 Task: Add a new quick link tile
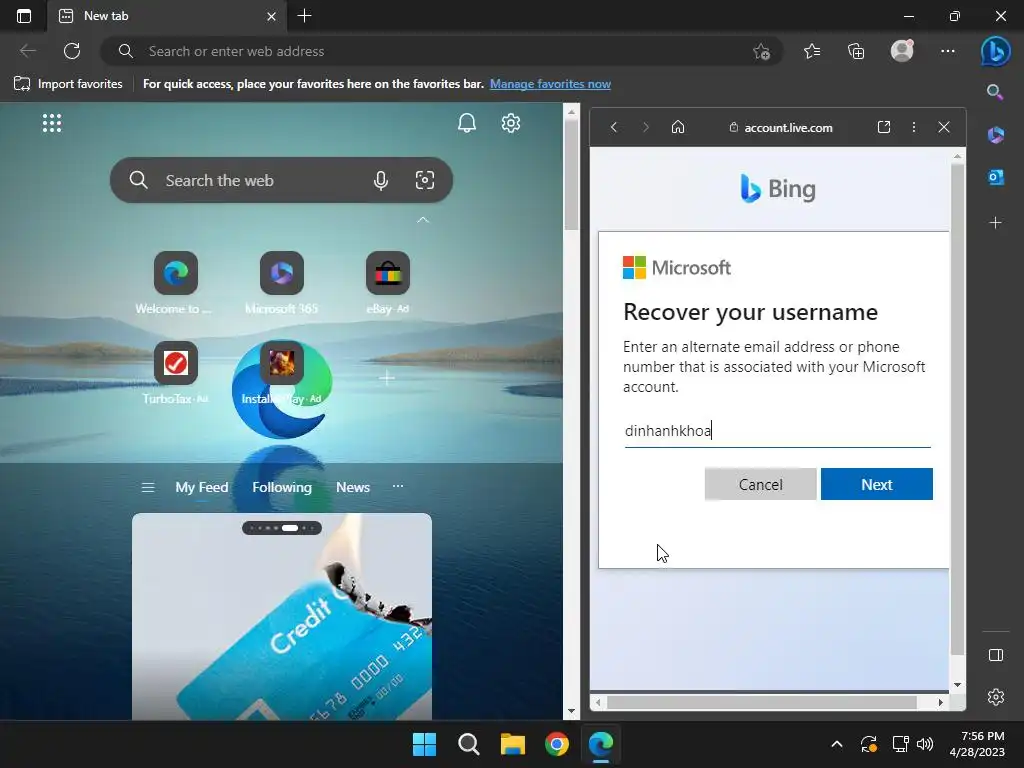pos(387,377)
